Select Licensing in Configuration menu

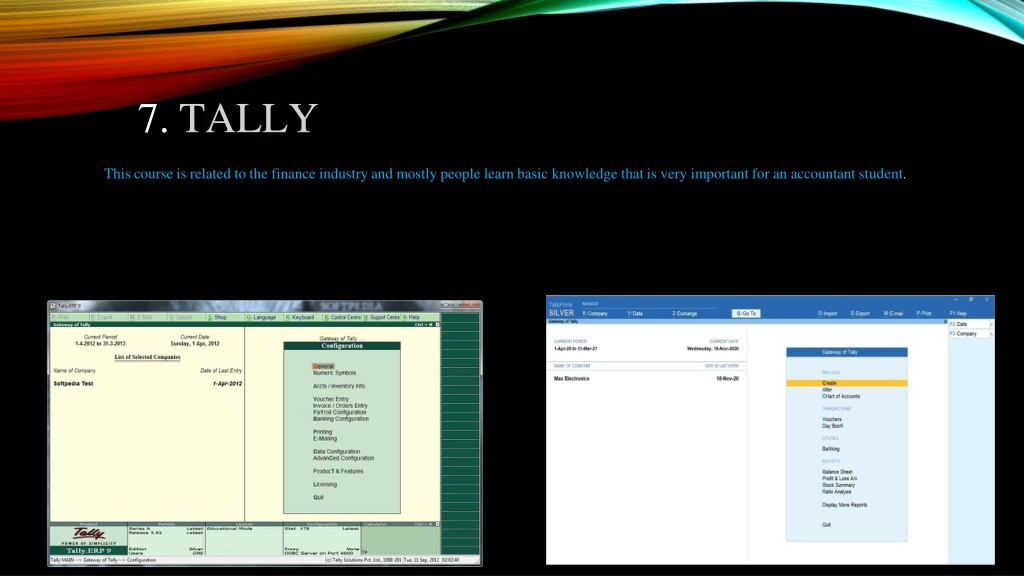tap(325, 484)
